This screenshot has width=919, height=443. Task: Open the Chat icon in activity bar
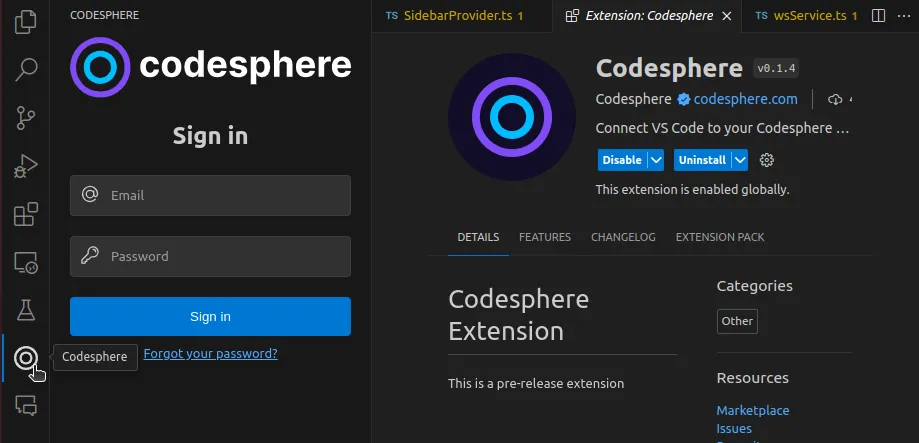[26, 406]
